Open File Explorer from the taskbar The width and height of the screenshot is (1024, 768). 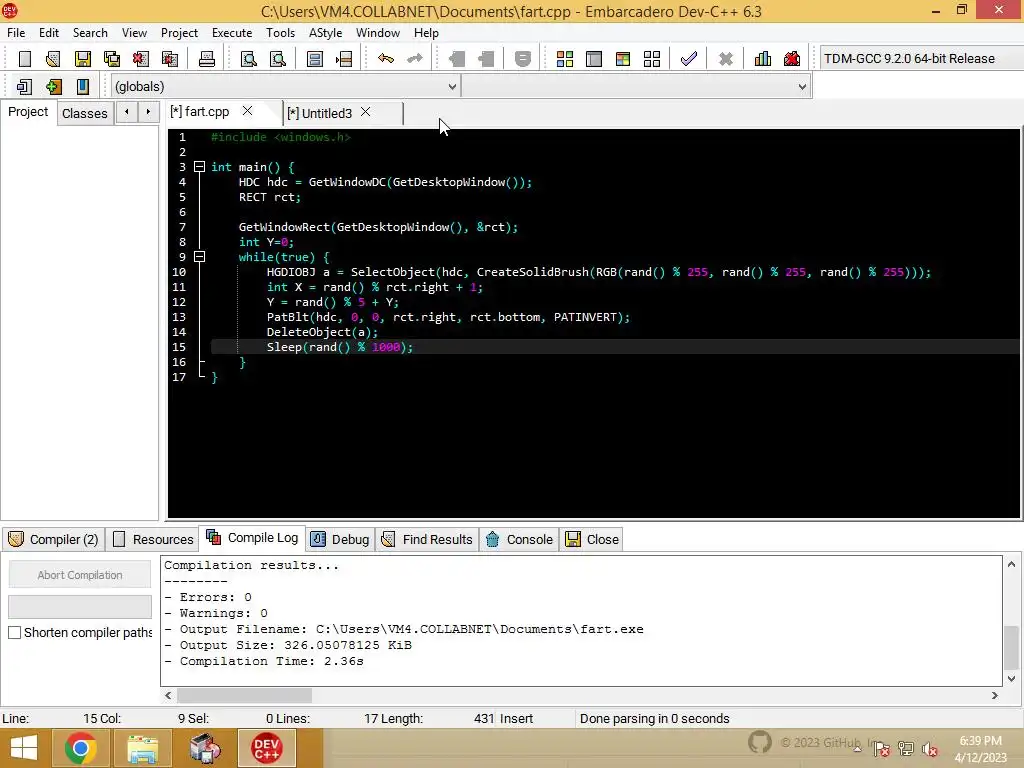[x=142, y=748]
